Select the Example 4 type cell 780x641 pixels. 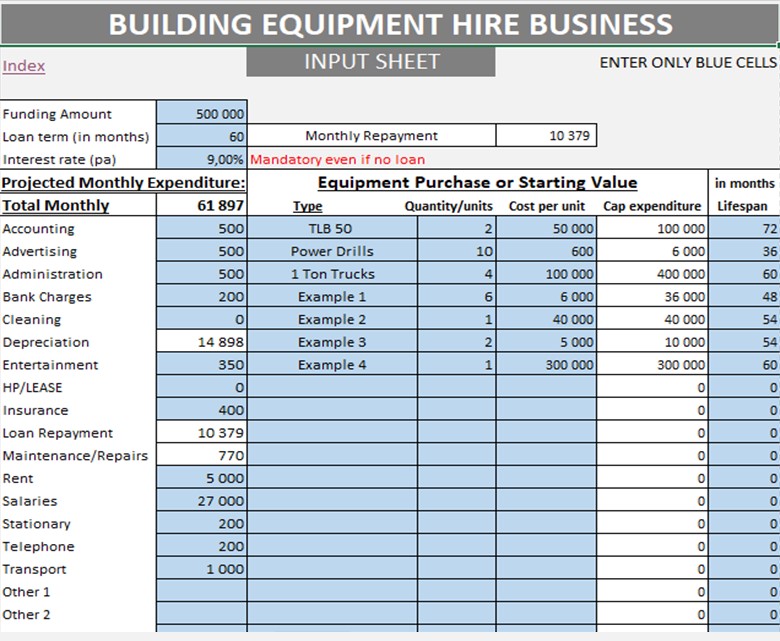(332, 365)
